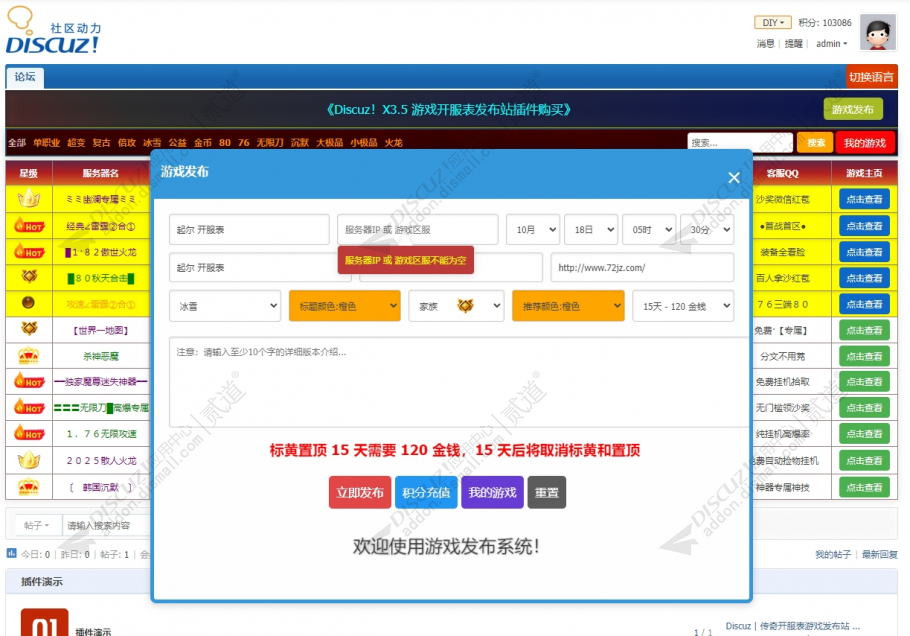This screenshot has width=910, height=636.
Task: Click the gray 重置 button
Action: point(547,493)
